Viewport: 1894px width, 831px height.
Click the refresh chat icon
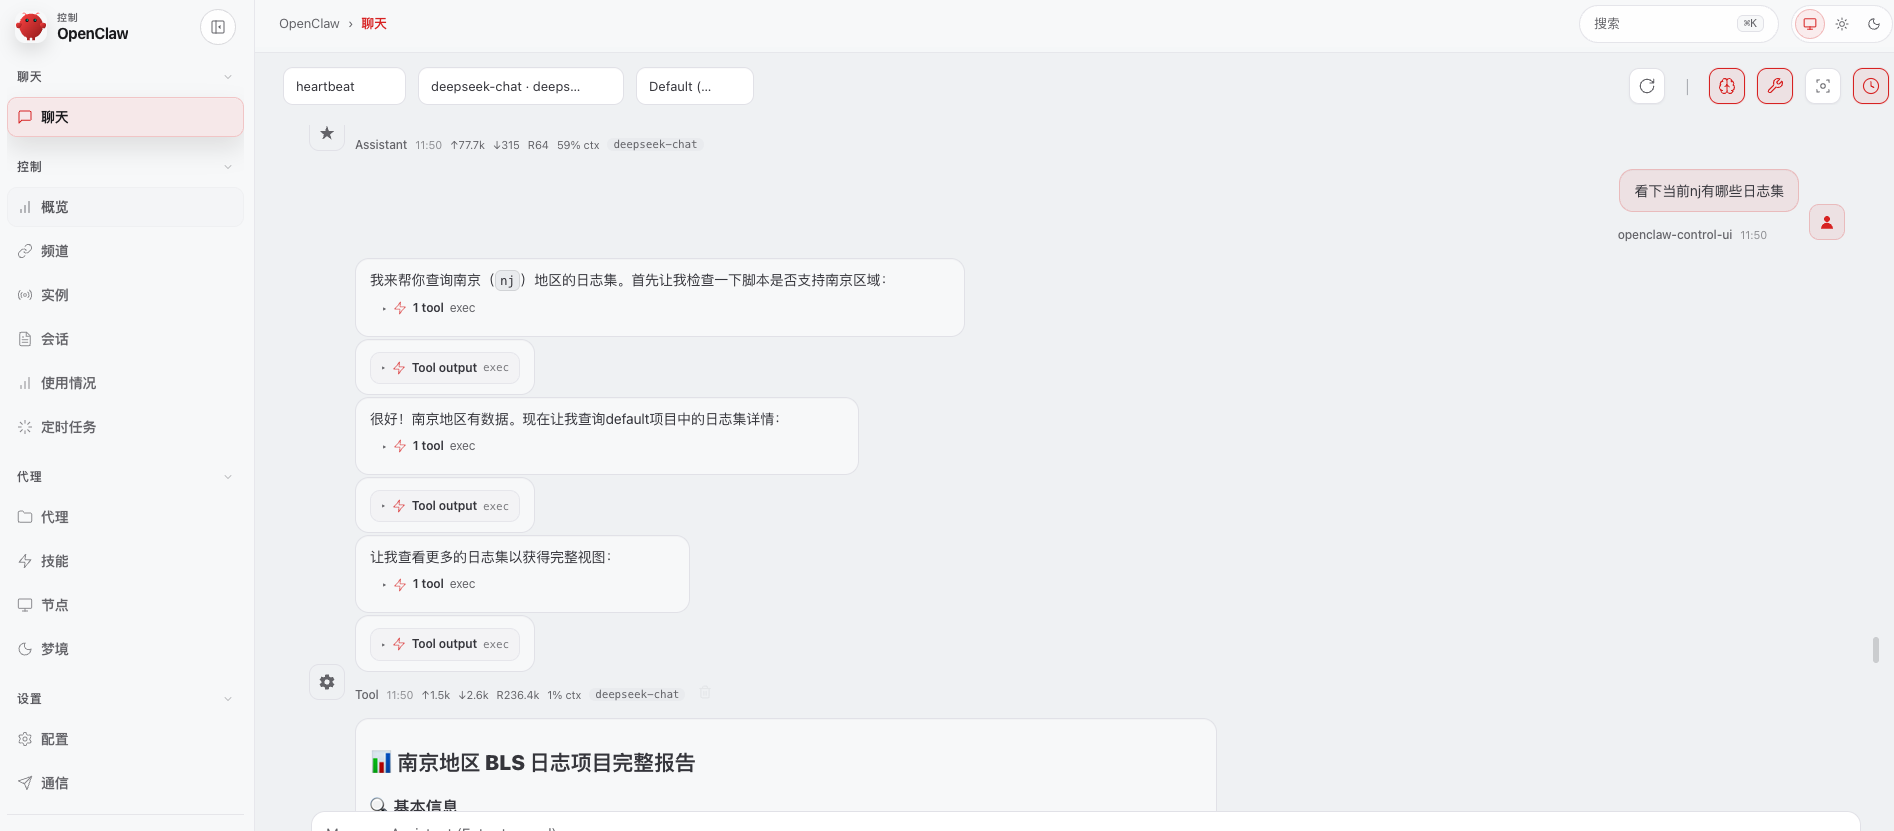[1647, 86]
